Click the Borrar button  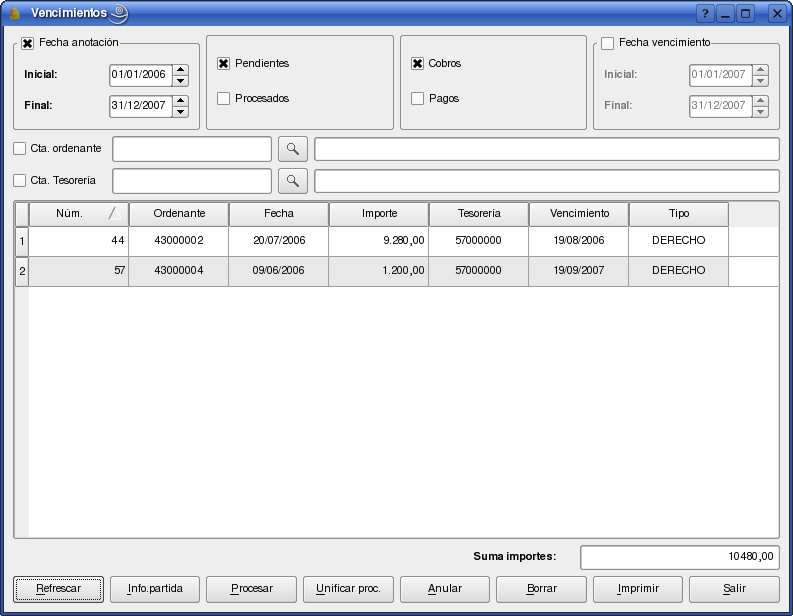pyautogui.click(x=541, y=589)
